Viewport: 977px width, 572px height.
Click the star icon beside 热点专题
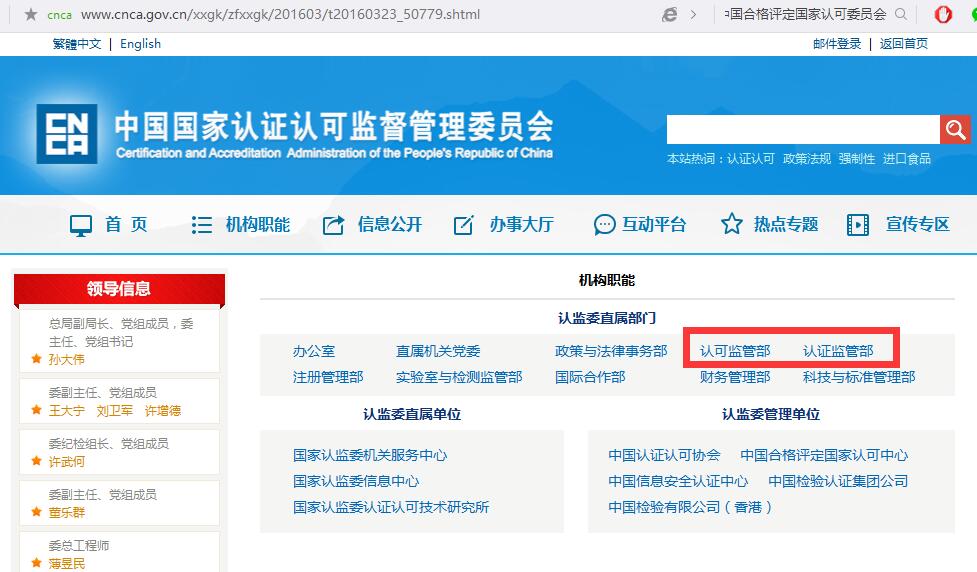(732, 224)
